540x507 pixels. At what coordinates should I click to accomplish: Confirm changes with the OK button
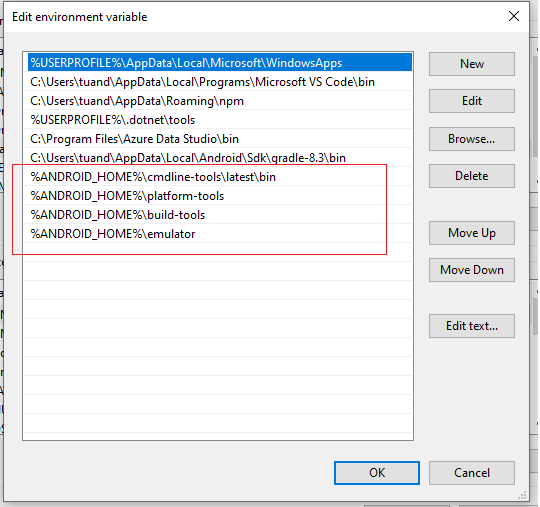coord(377,473)
